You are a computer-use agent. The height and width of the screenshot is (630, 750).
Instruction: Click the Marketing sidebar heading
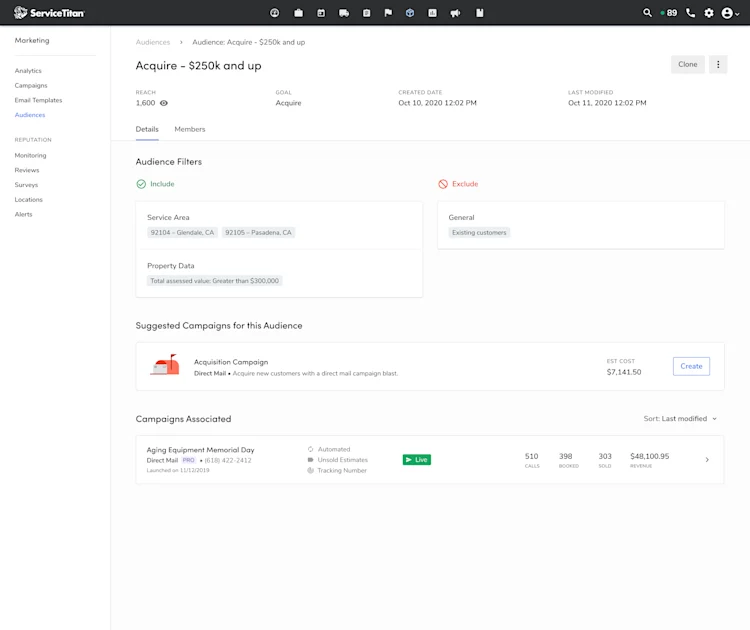pyautogui.click(x=32, y=40)
